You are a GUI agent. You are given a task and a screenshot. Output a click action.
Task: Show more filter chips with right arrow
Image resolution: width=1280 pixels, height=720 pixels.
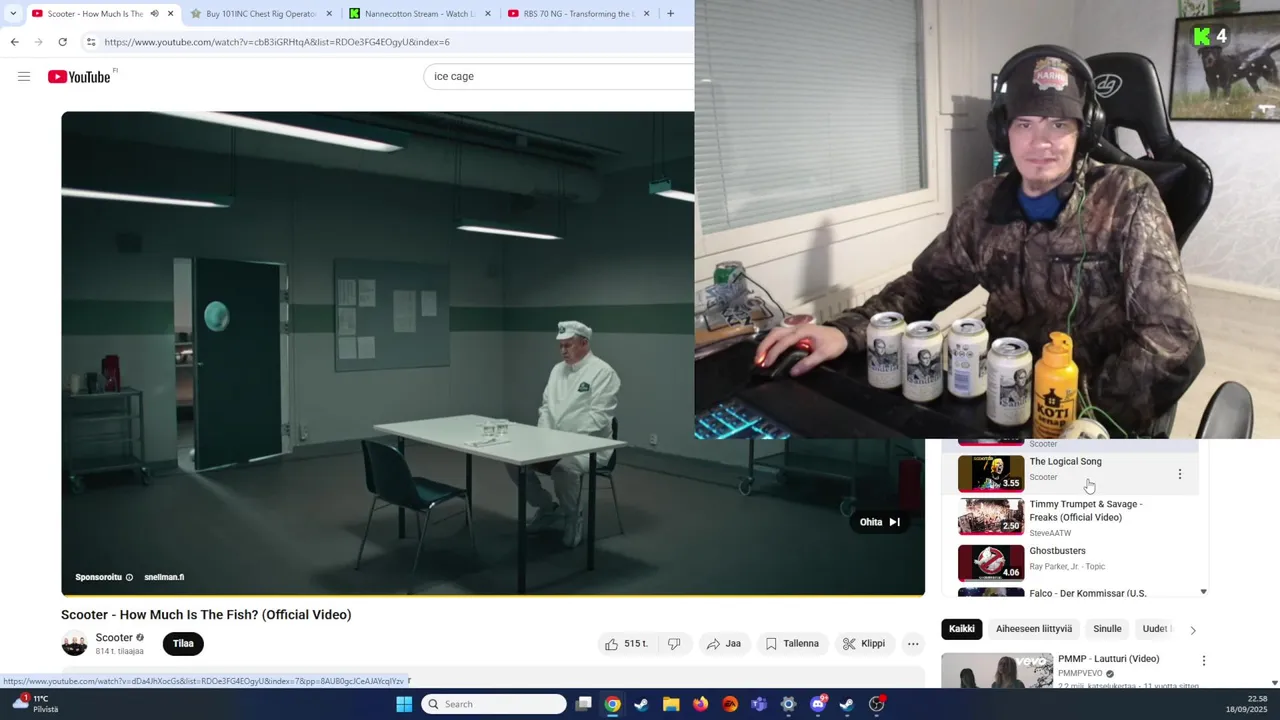click(x=1192, y=630)
